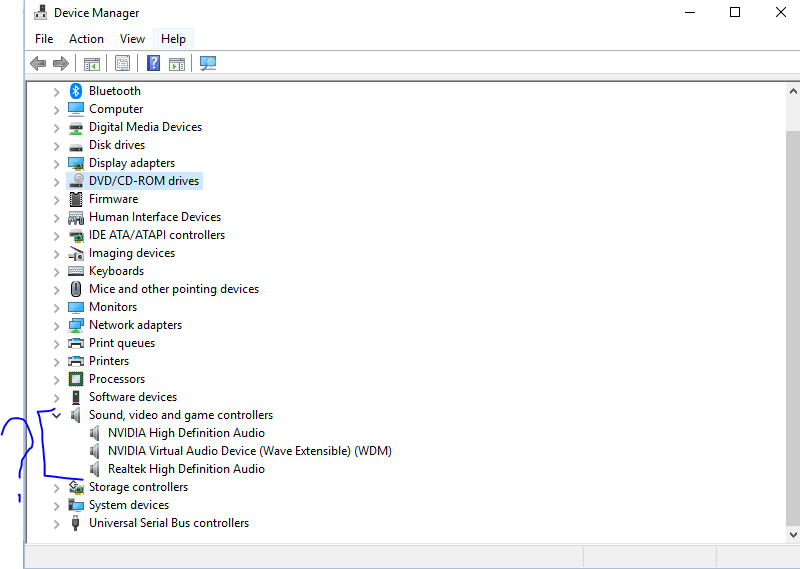The height and width of the screenshot is (569, 800).
Task: Click Scan for hardware changes icon
Action: tap(208, 63)
